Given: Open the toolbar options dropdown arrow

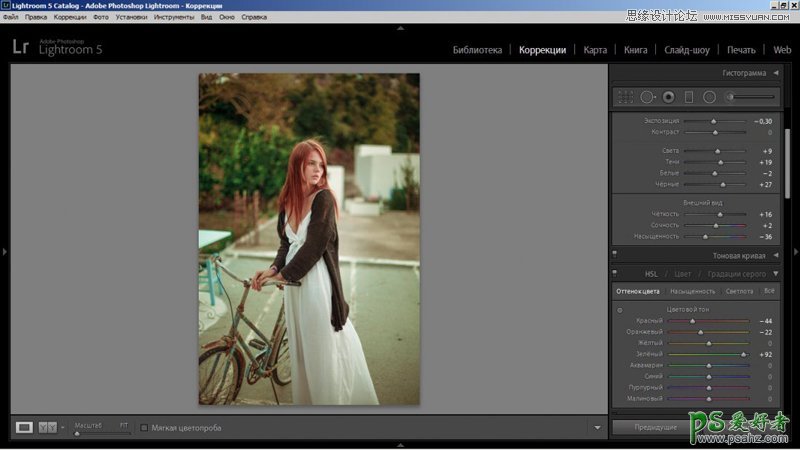Looking at the screenshot, I should point(597,428).
